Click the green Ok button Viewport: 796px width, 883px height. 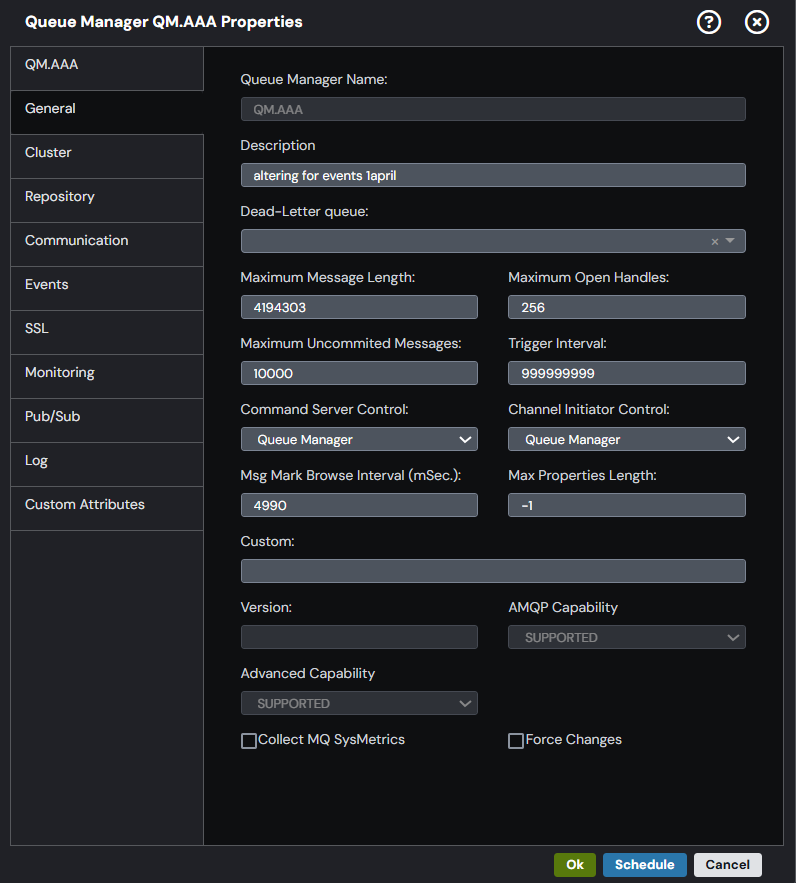point(575,864)
